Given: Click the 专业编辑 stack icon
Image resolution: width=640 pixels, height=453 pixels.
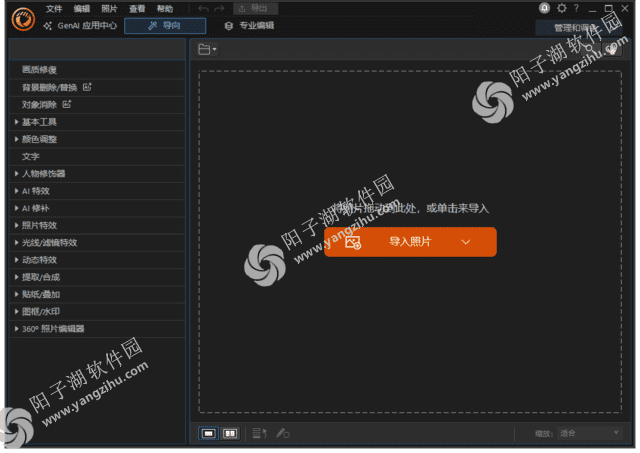Looking at the screenshot, I should (229, 26).
